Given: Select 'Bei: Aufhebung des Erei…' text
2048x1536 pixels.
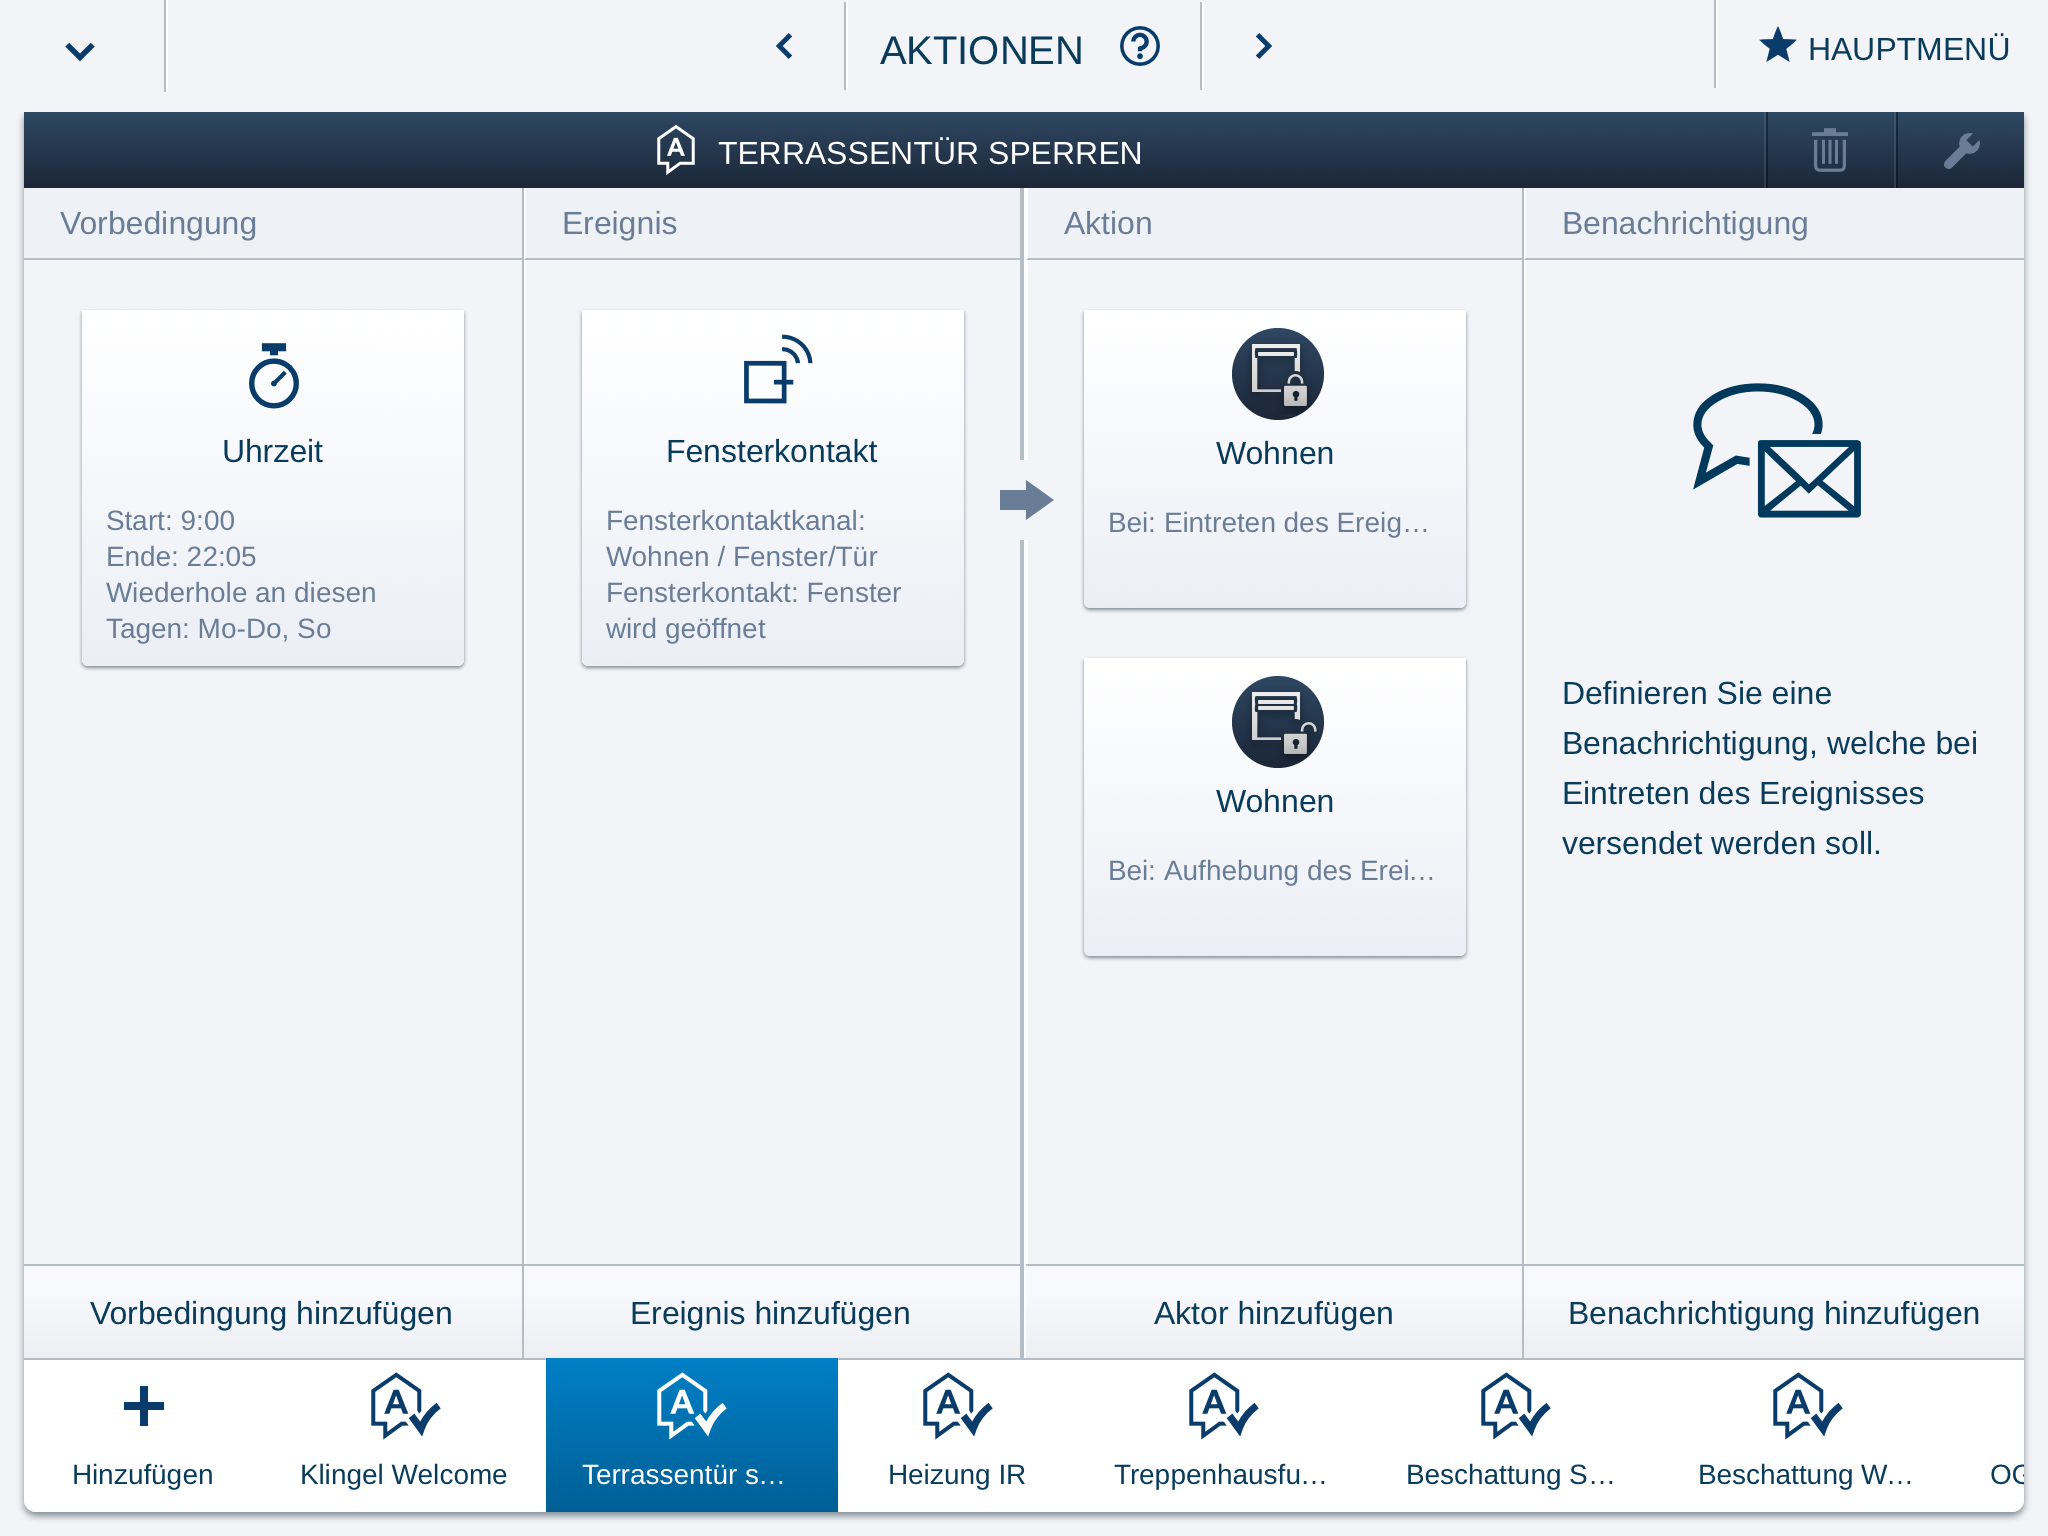Looking at the screenshot, I should tap(1271, 871).
